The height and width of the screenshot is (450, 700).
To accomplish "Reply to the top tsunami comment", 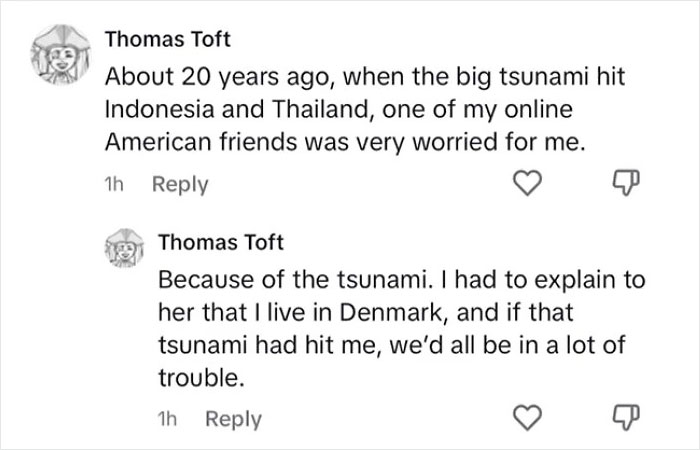I will [x=180, y=184].
